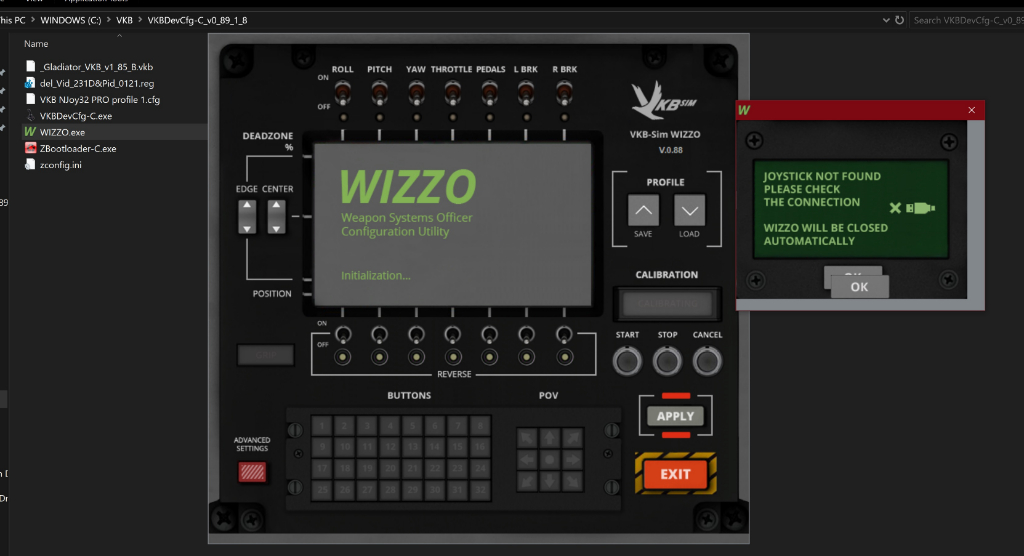Click POV right arrow button
This screenshot has height=556, width=1024.
coord(572,460)
